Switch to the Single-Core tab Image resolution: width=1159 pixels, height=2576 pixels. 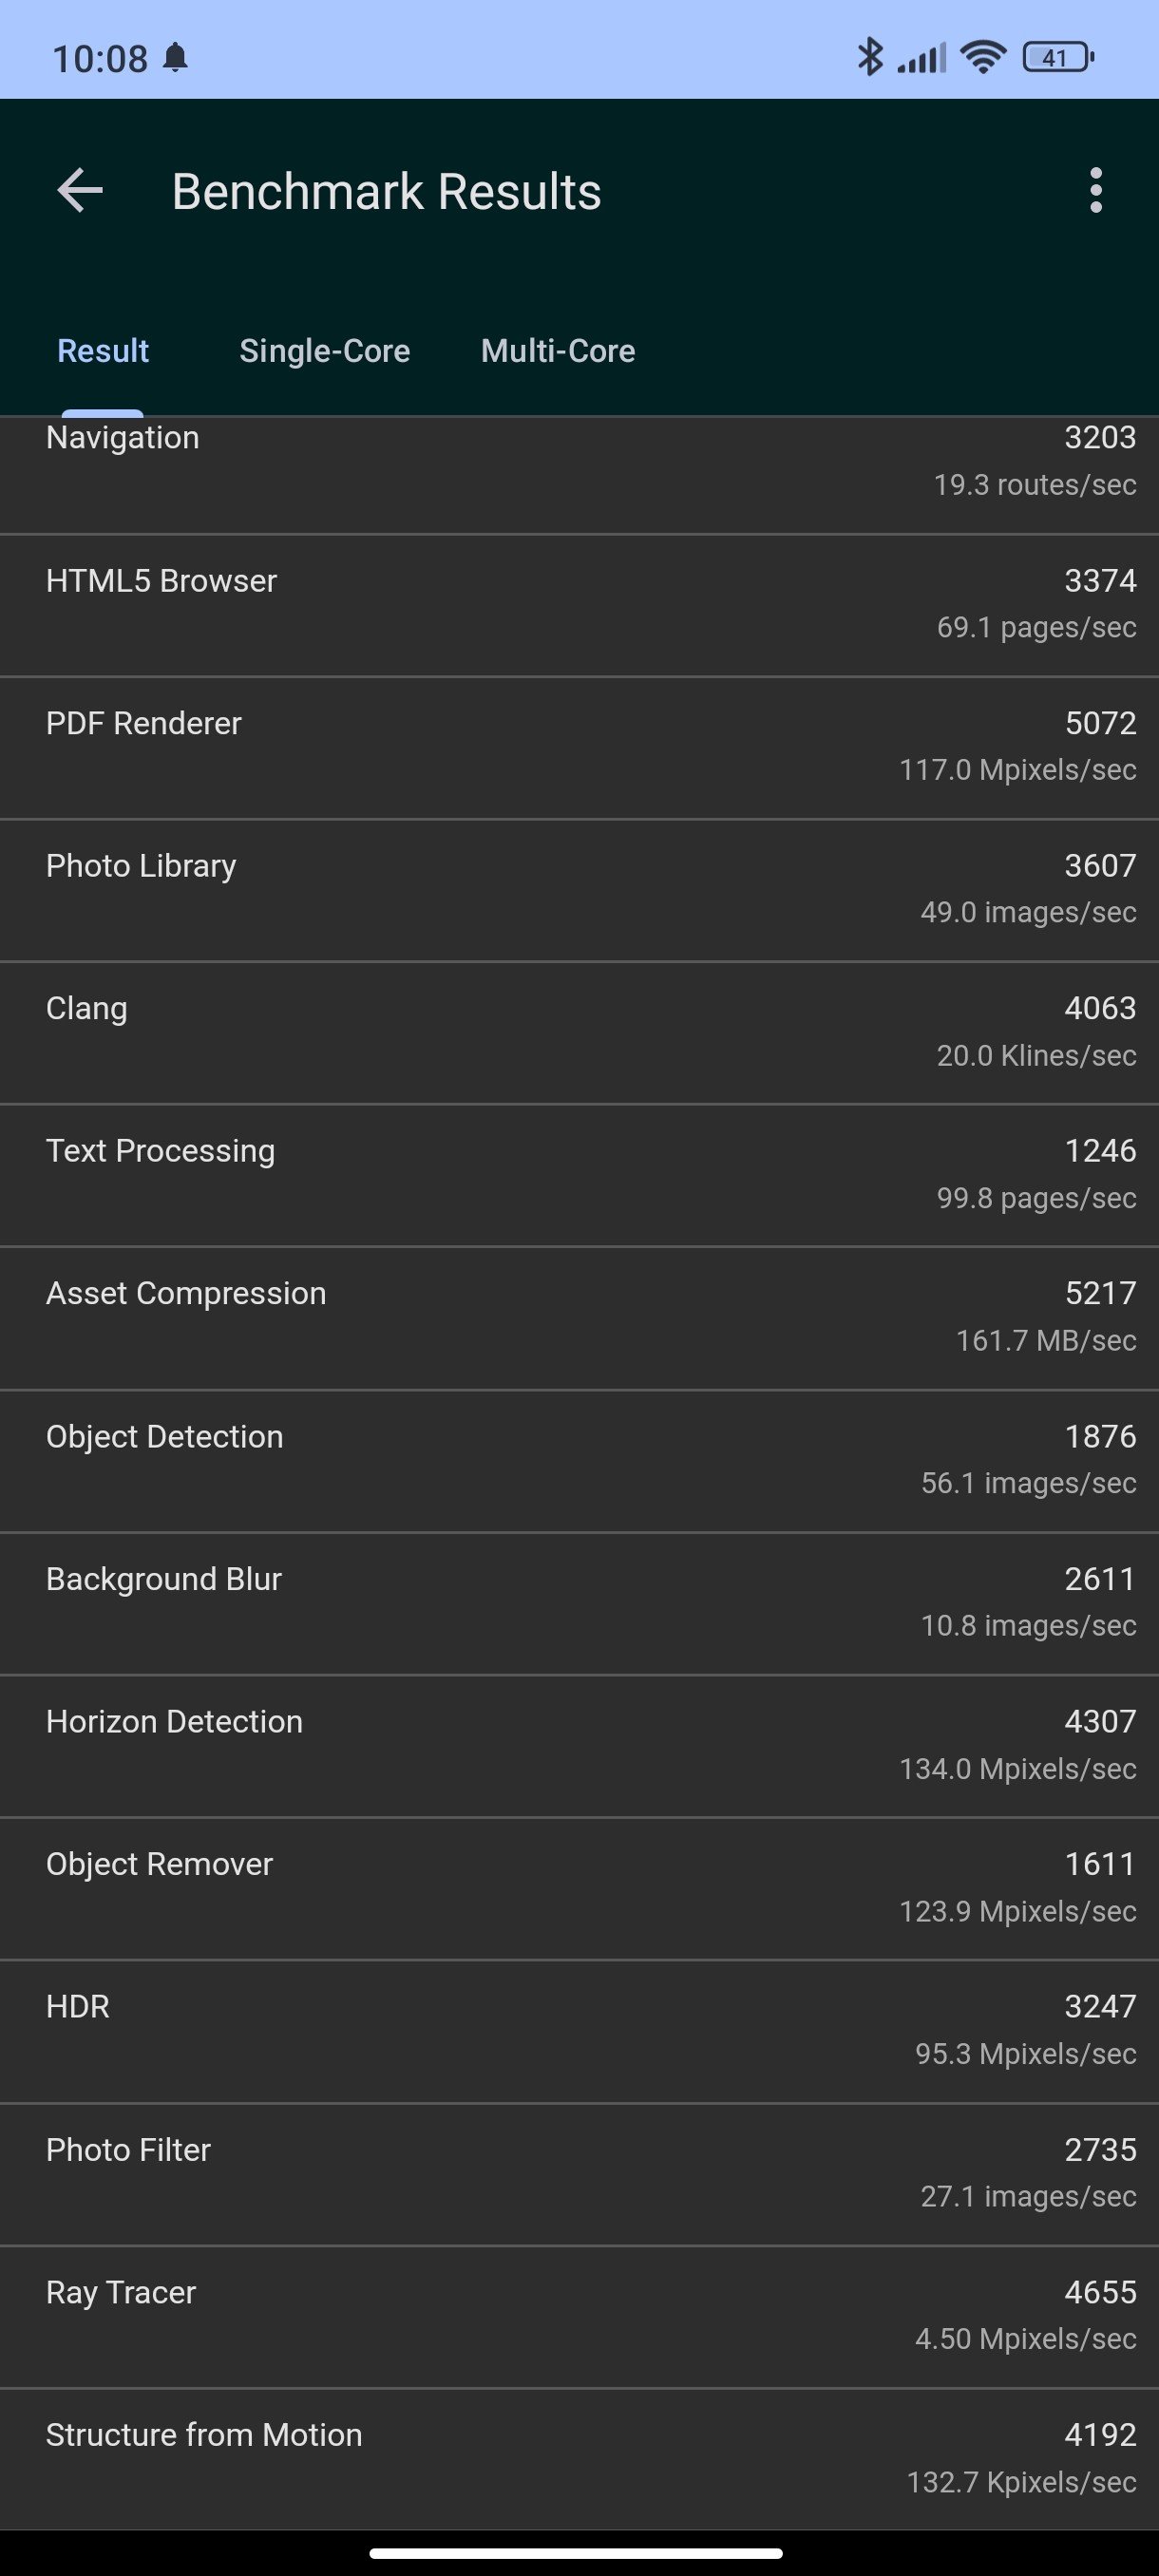point(325,351)
